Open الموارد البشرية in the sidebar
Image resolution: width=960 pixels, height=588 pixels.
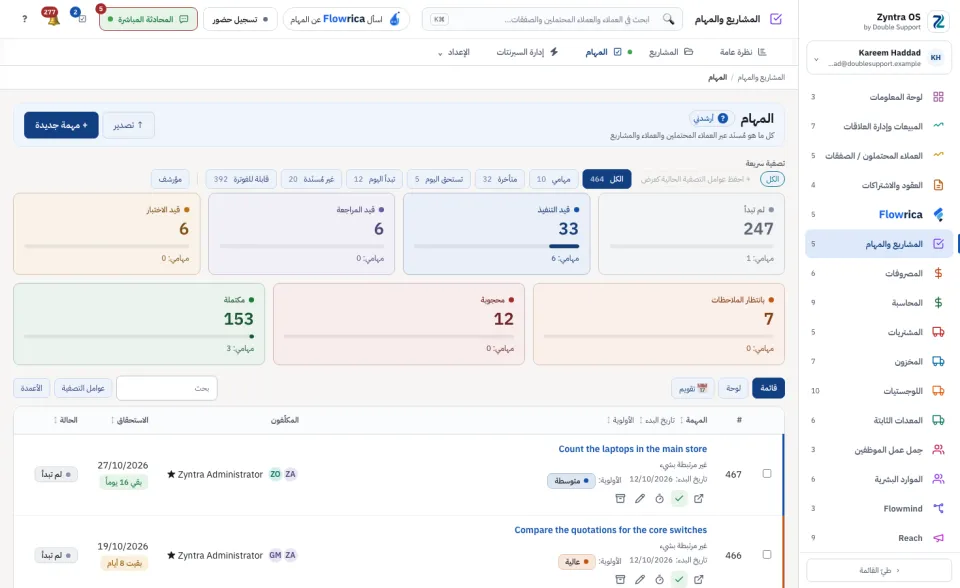(879, 479)
